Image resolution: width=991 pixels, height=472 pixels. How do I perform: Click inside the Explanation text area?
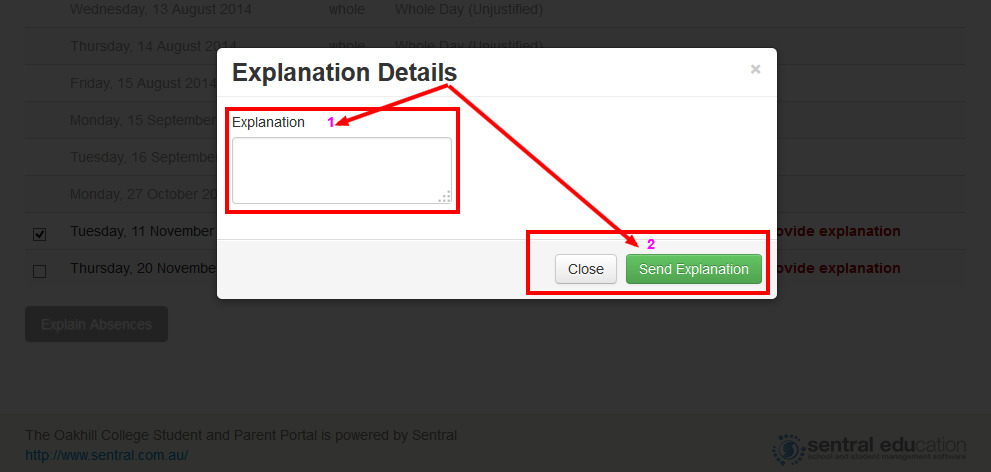point(342,171)
